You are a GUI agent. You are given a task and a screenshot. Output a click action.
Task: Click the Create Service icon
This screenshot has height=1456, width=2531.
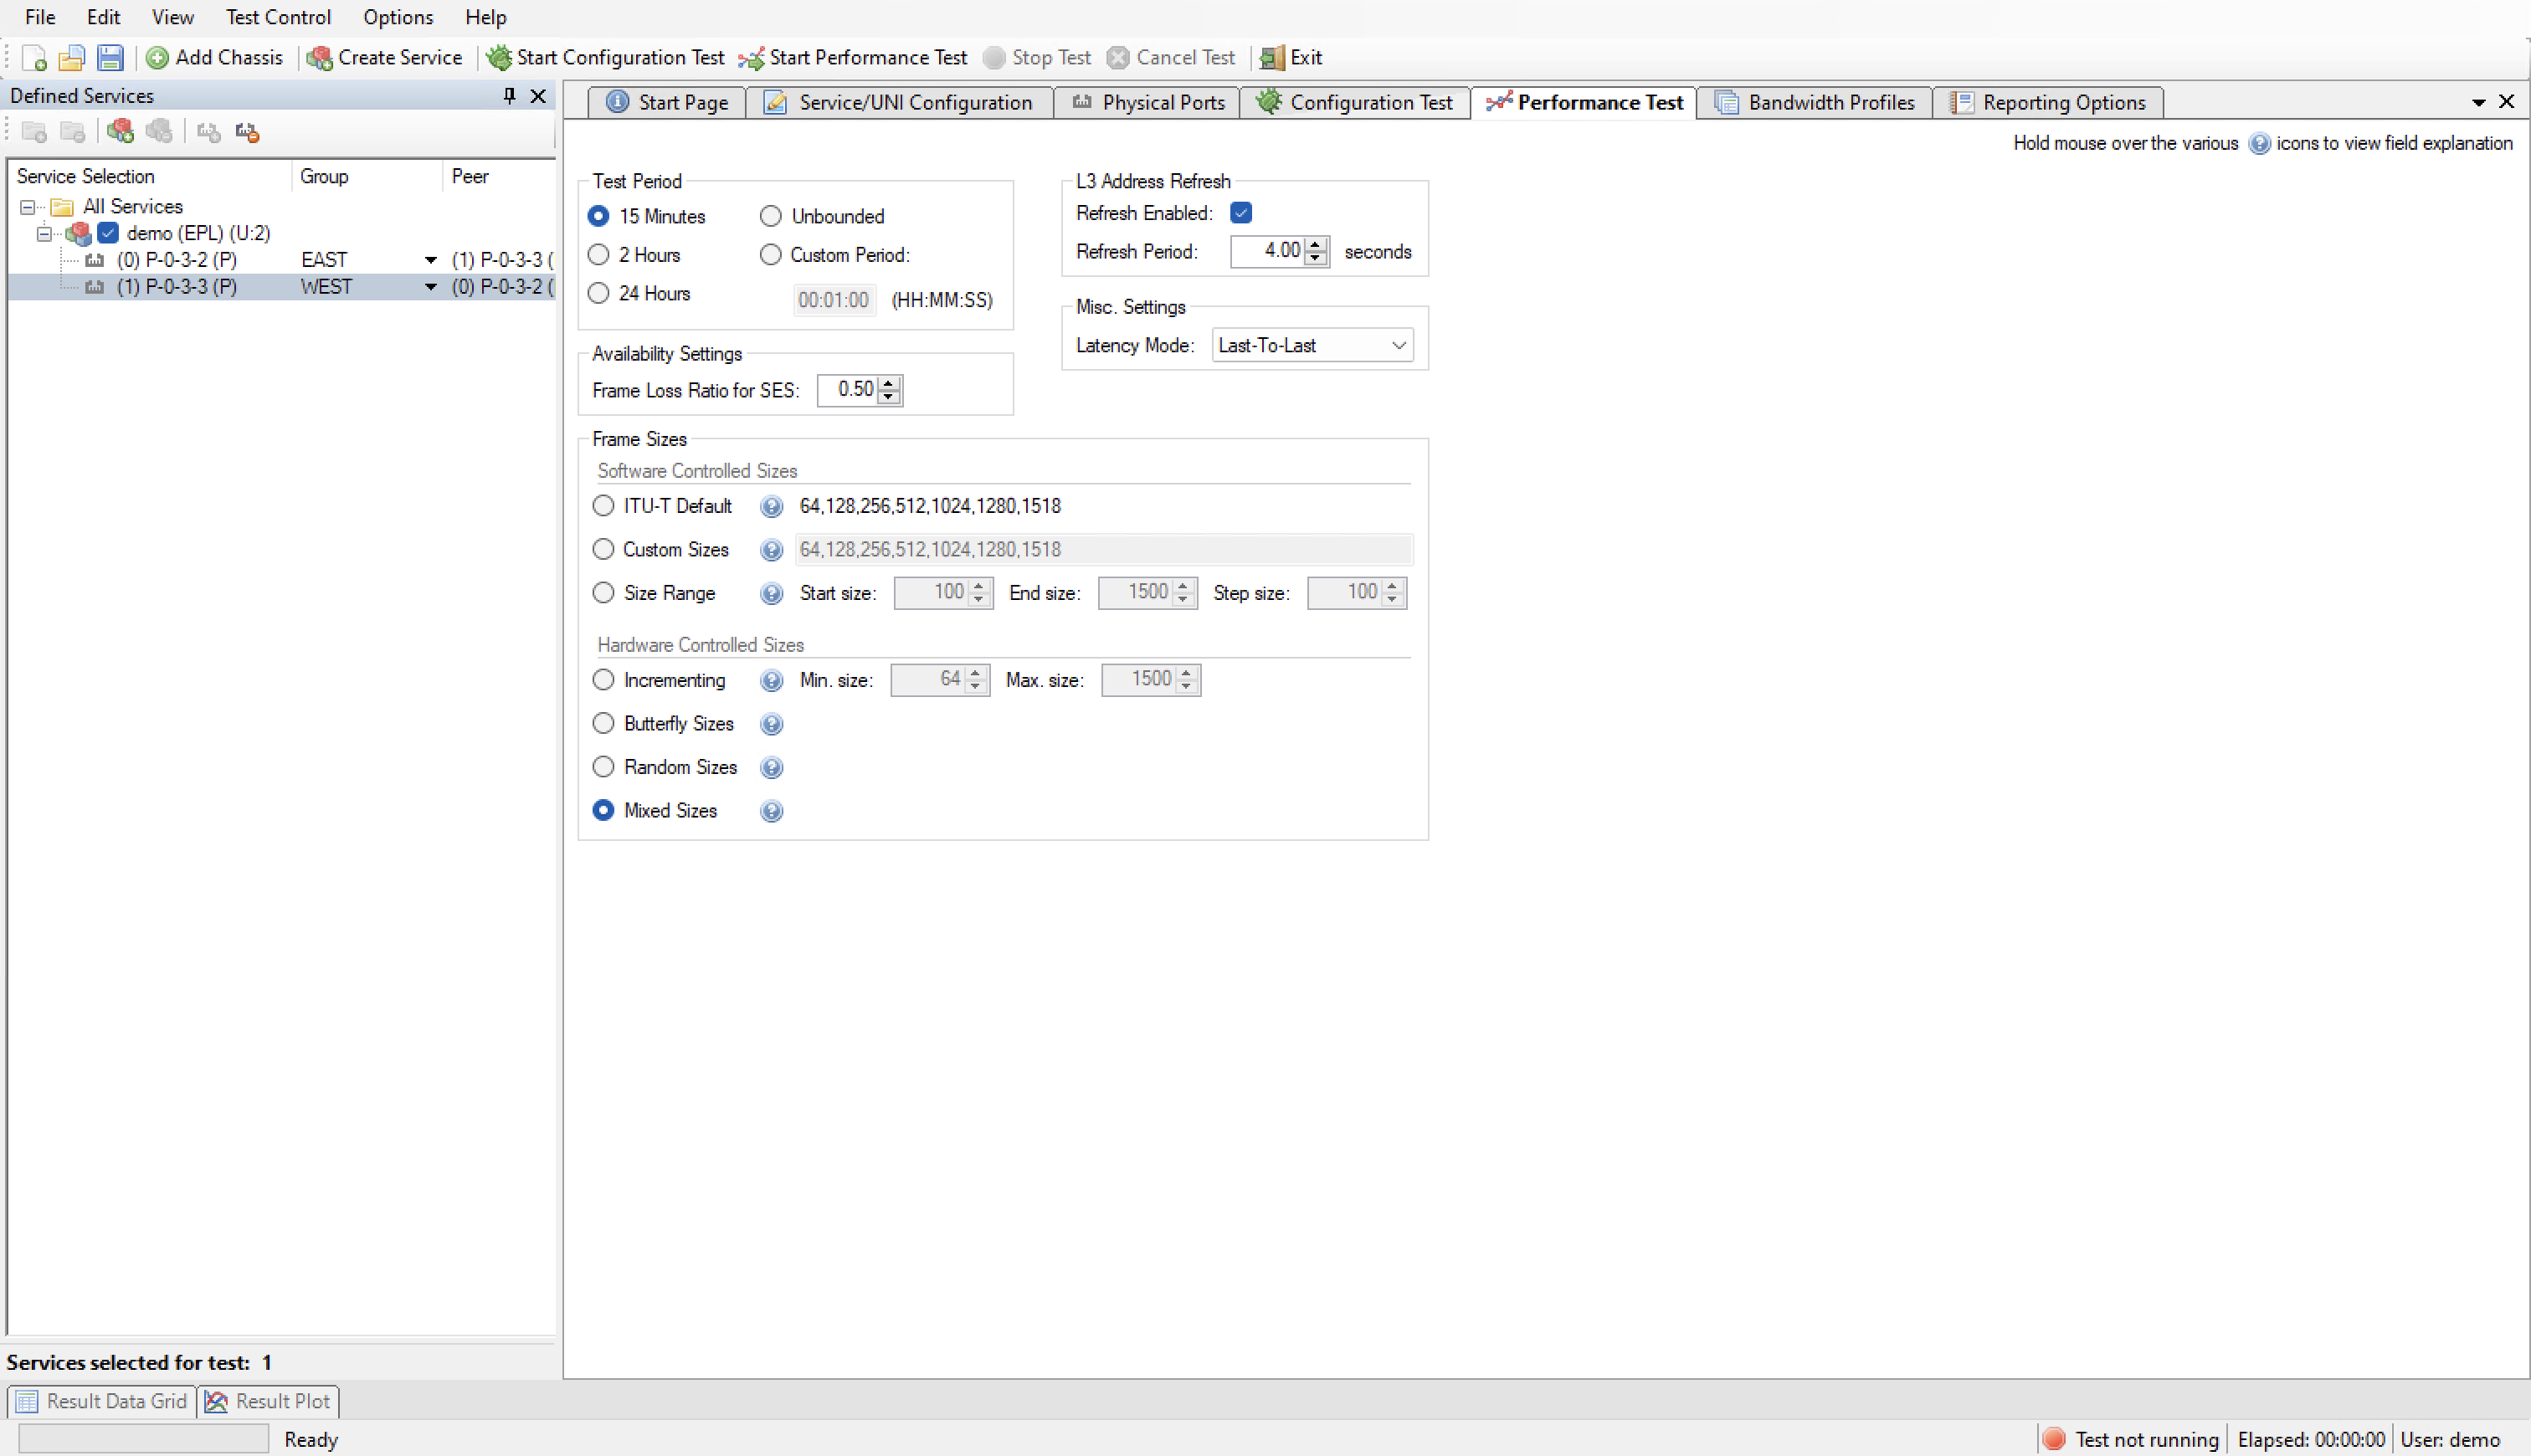tap(320, 58)
